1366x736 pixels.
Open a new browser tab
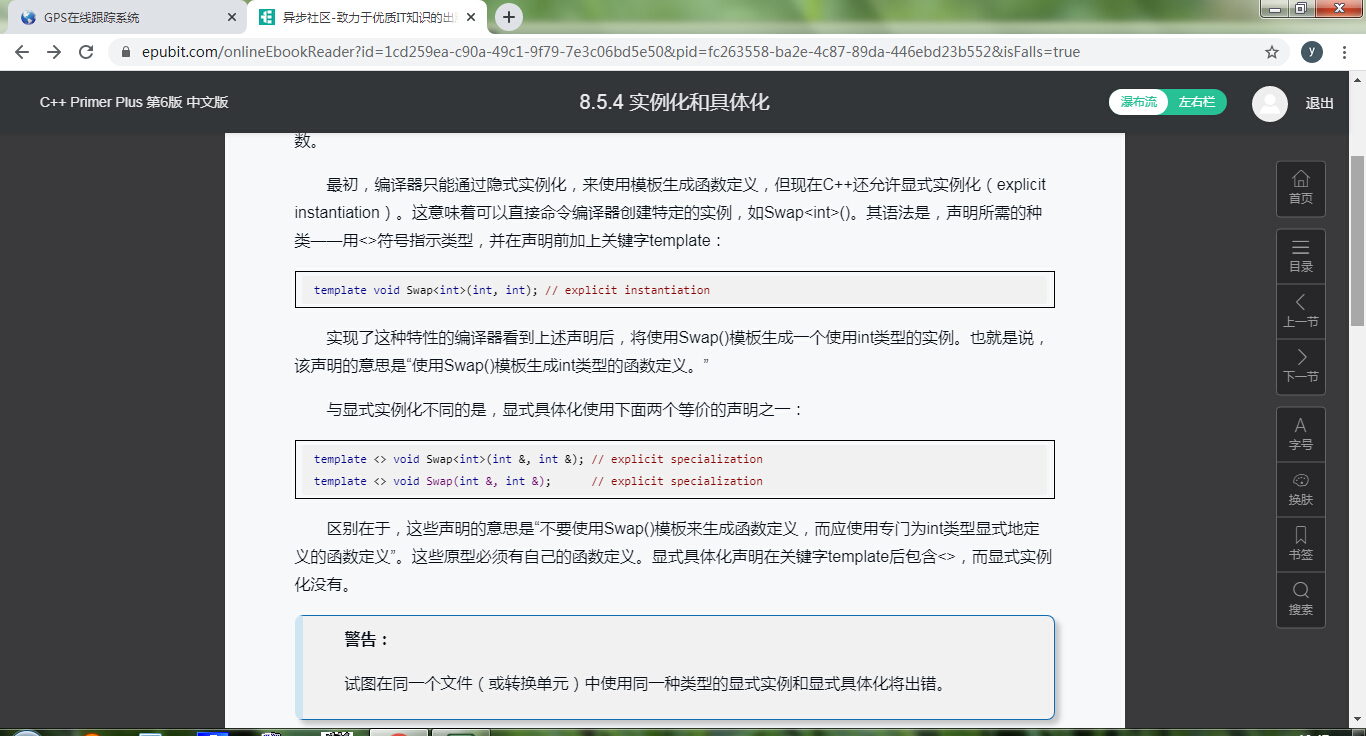(x=509, y=17)
